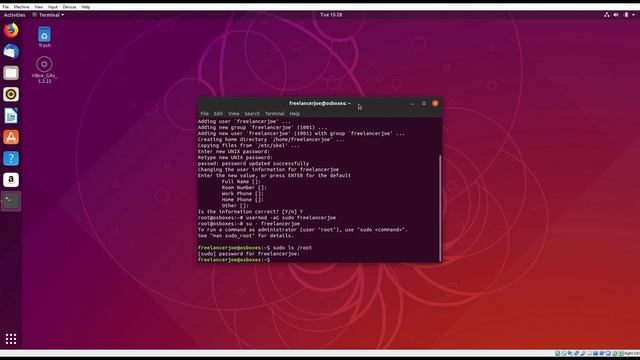Select the Trash desktop icon

(44, 37)
